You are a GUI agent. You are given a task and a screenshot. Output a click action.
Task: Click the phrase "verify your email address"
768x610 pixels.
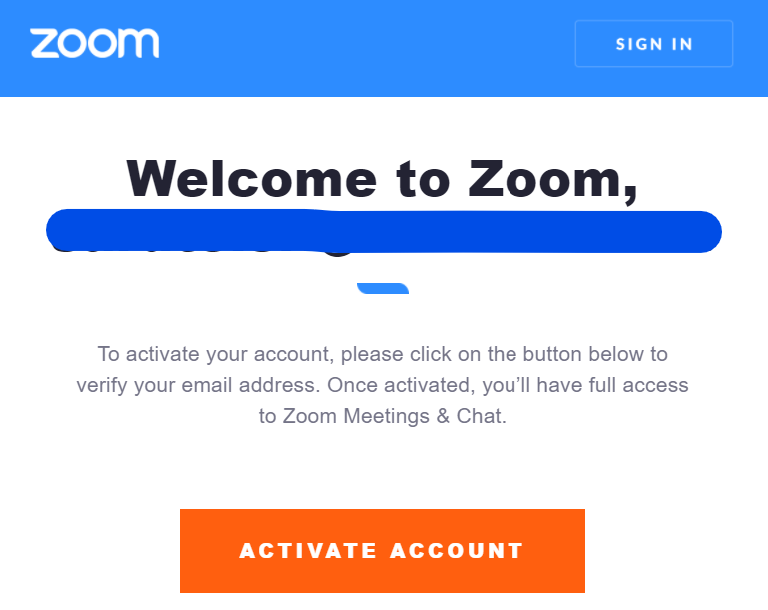pyautogui.click(x=196, y=385)
